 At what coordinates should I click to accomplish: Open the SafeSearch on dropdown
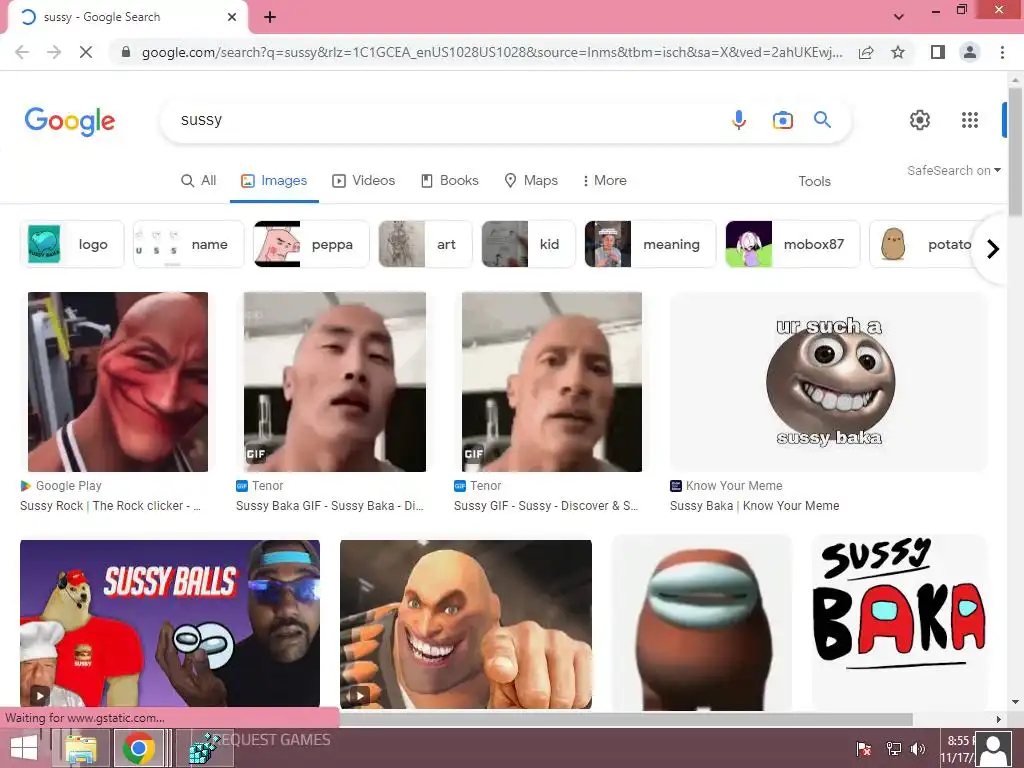pyautogui.click(x=954, y=170)
